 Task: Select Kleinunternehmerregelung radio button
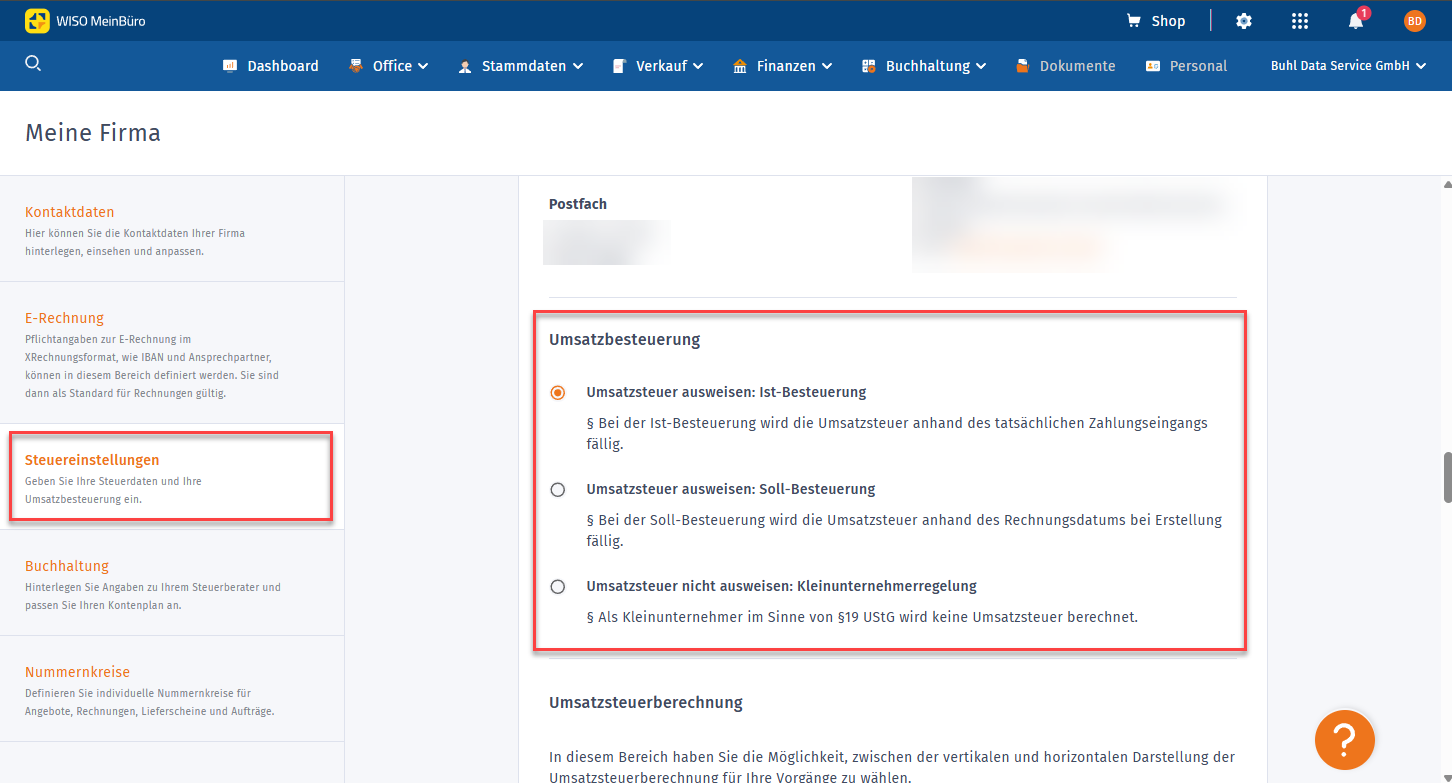coord(558,586)
